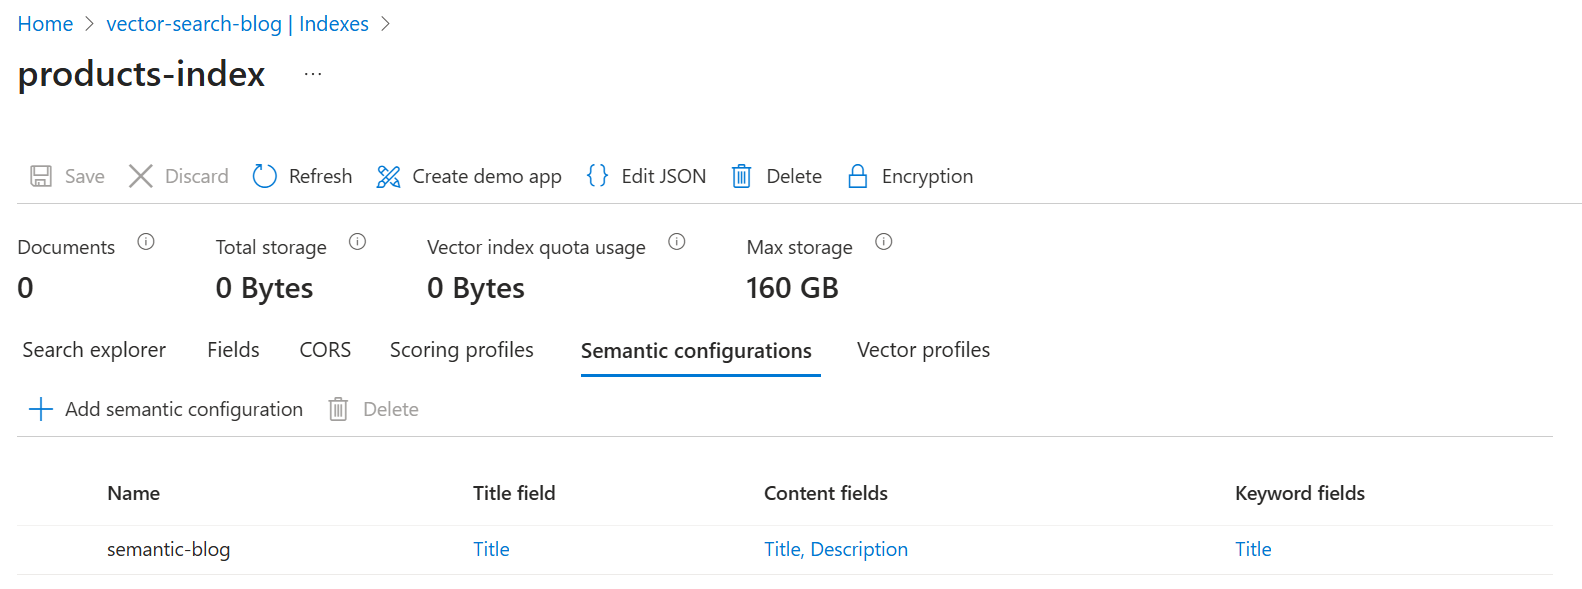The image size is (1582, 589).
Task: Open the ellipsis menu beside products-index
Action: pyautogui.click(x=313, y=74)
